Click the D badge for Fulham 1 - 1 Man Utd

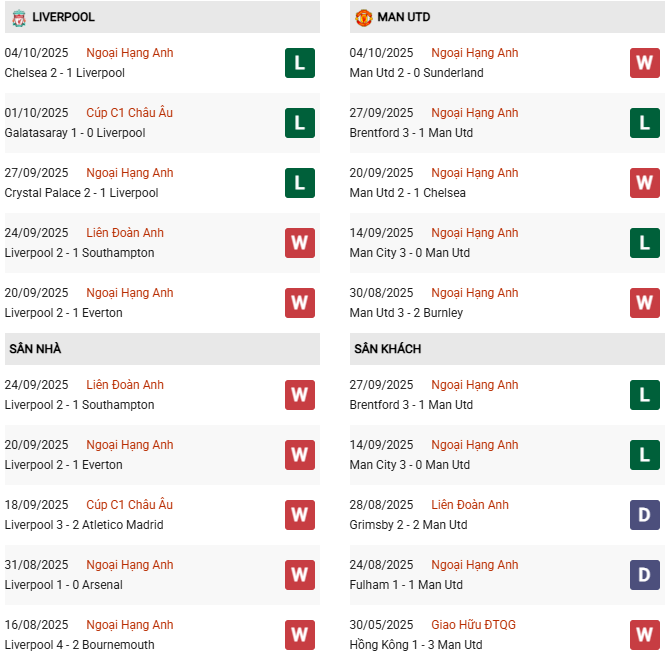coord(645,575)
